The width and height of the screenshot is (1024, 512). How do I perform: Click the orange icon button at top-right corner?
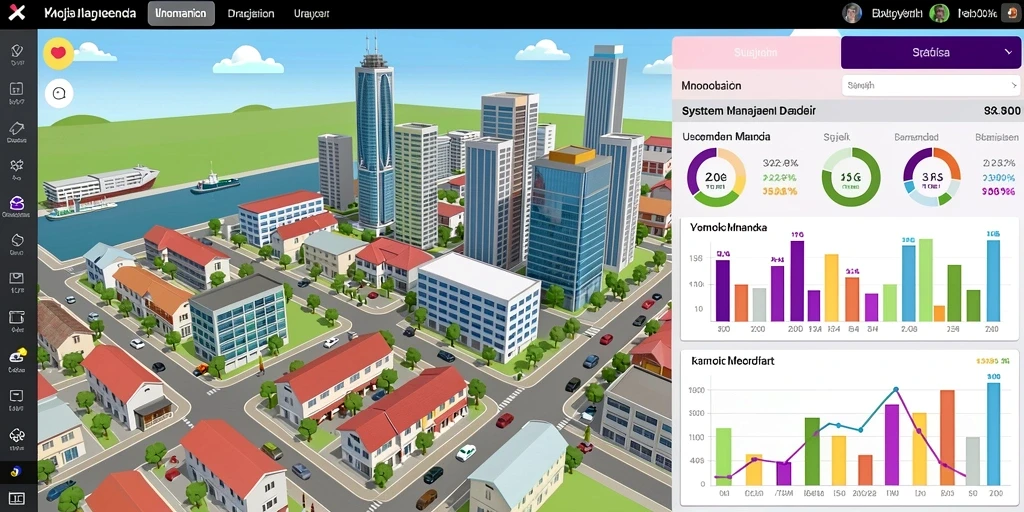point(1010,14)
